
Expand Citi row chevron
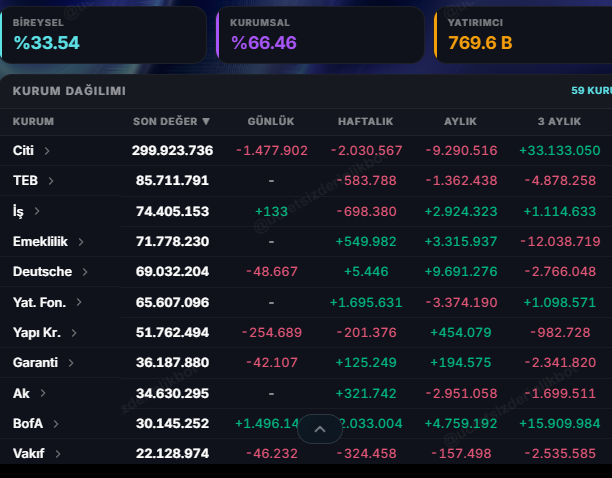pyautogui.click(x=47, y=151)
